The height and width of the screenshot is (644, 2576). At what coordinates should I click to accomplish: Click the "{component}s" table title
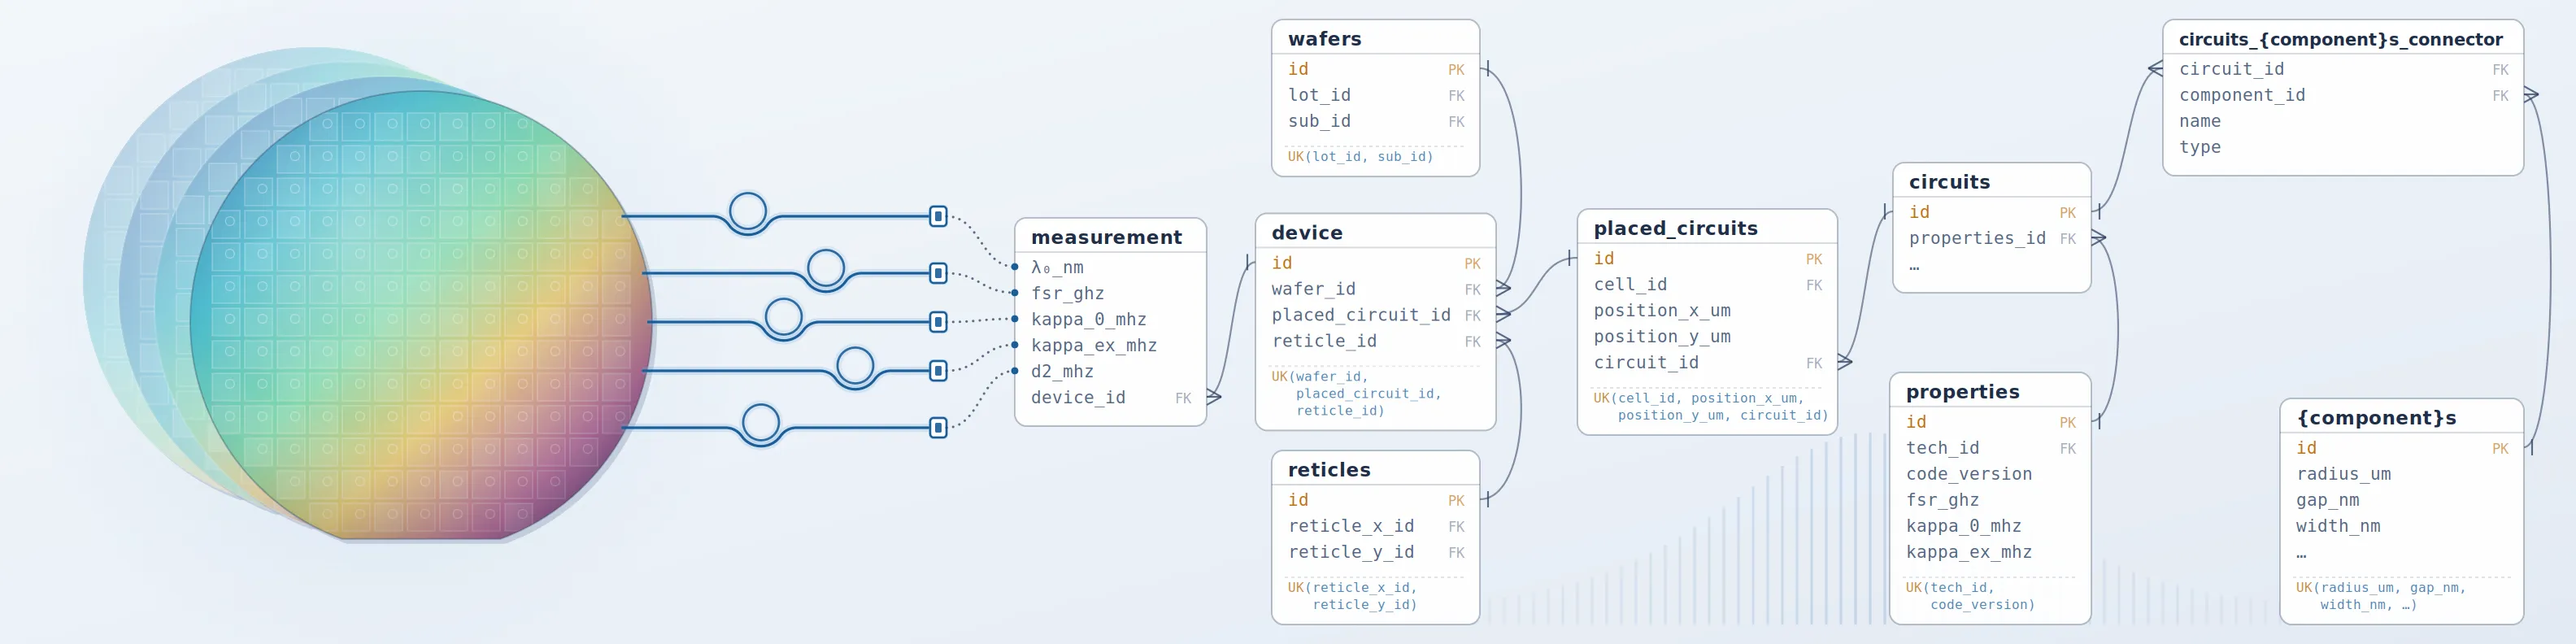(x=2376, y=418)
